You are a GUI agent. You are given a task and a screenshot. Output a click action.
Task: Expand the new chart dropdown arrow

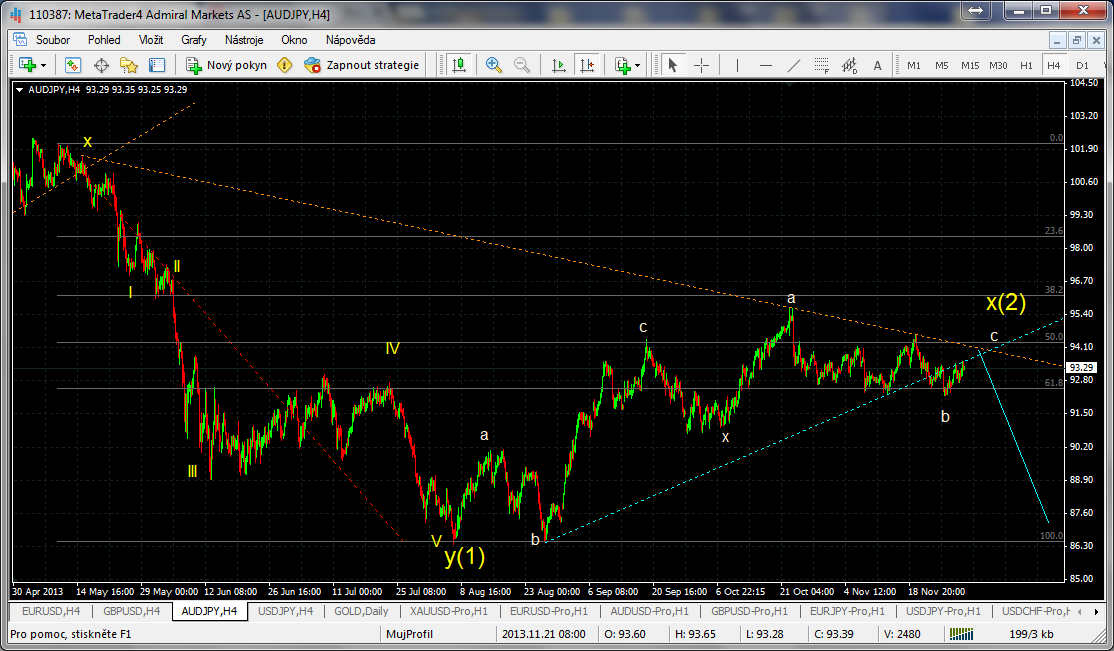pos(43,65)
